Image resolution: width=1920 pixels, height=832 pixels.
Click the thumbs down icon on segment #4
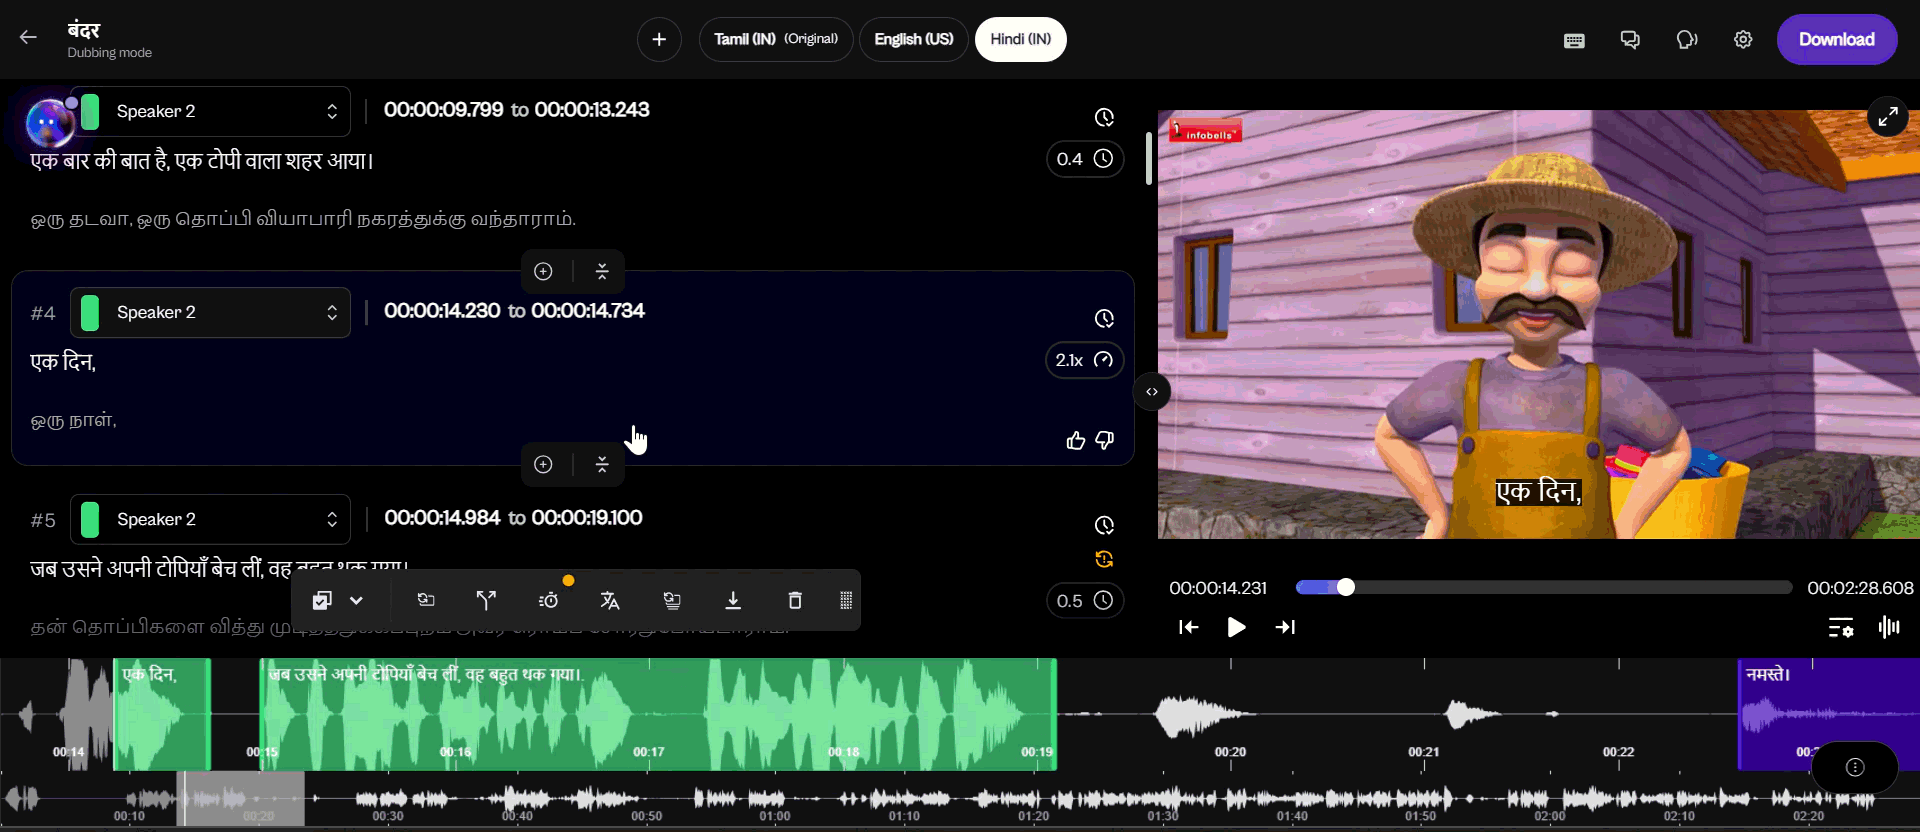tap(1105, 440)
